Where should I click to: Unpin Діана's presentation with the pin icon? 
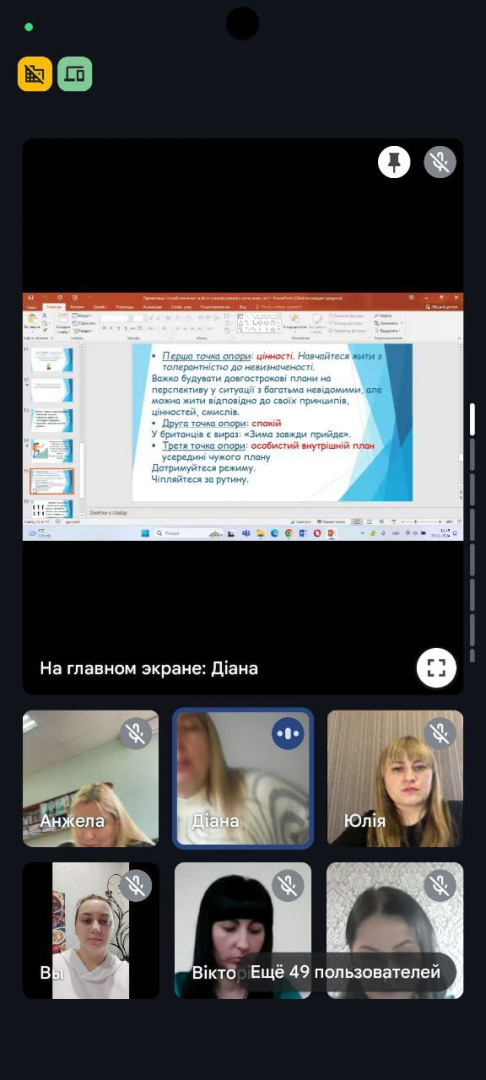(x=394, y=162)
